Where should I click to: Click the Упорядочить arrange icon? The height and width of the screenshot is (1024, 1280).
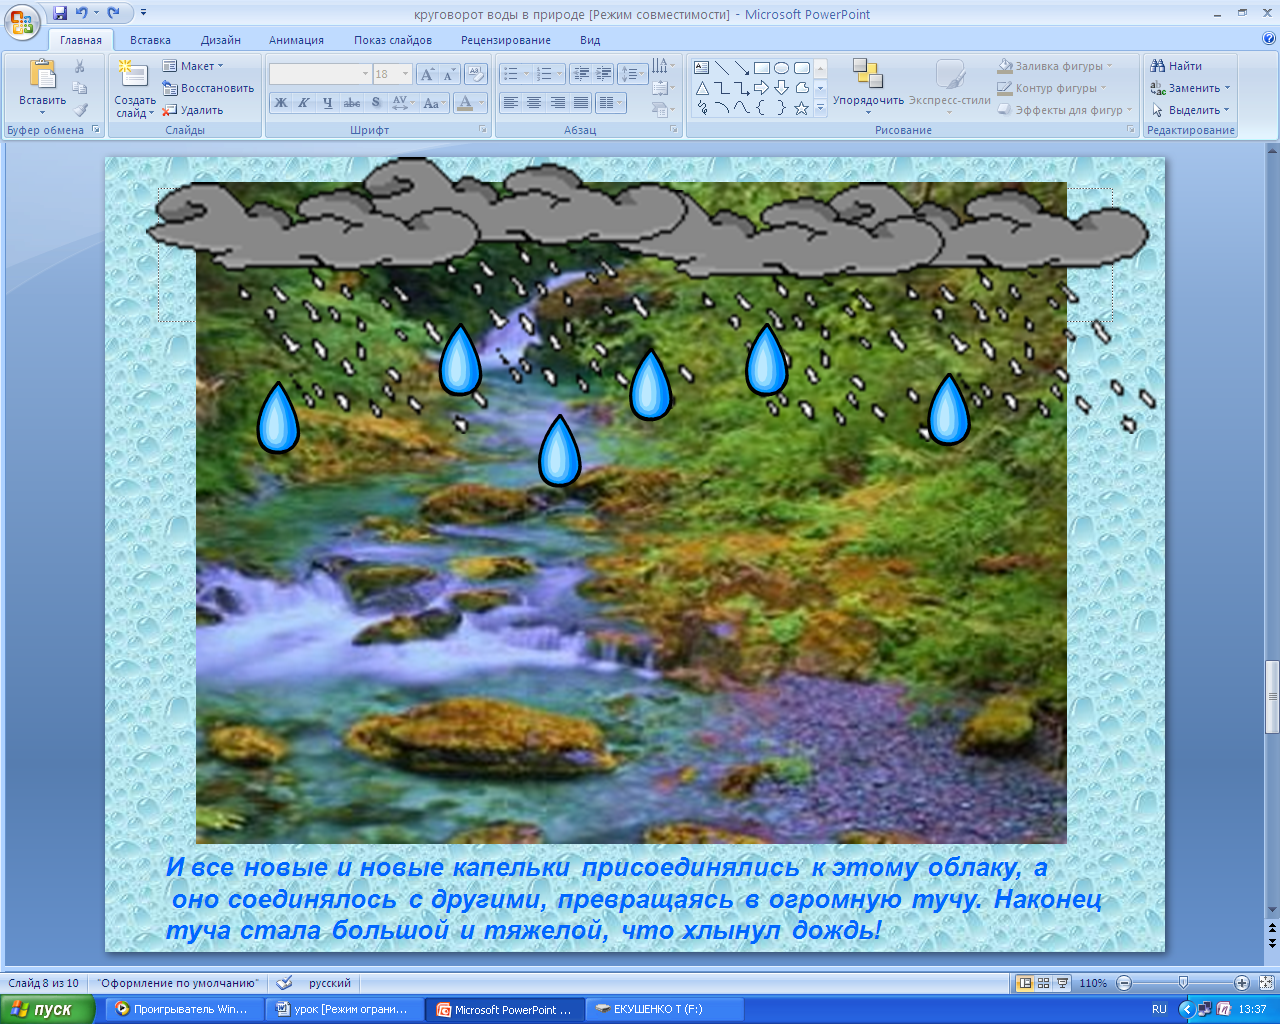coord(867,74)
